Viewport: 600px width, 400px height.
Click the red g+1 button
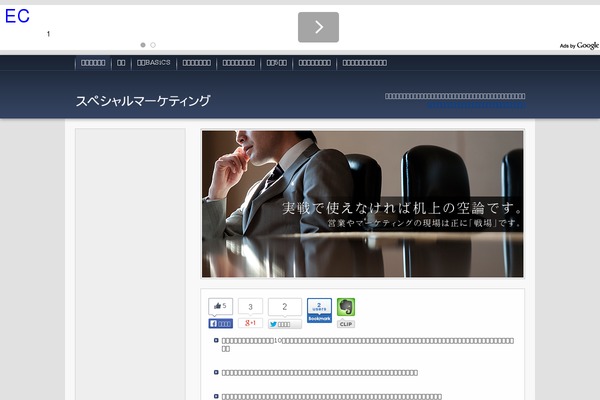(x=250, y=323)
